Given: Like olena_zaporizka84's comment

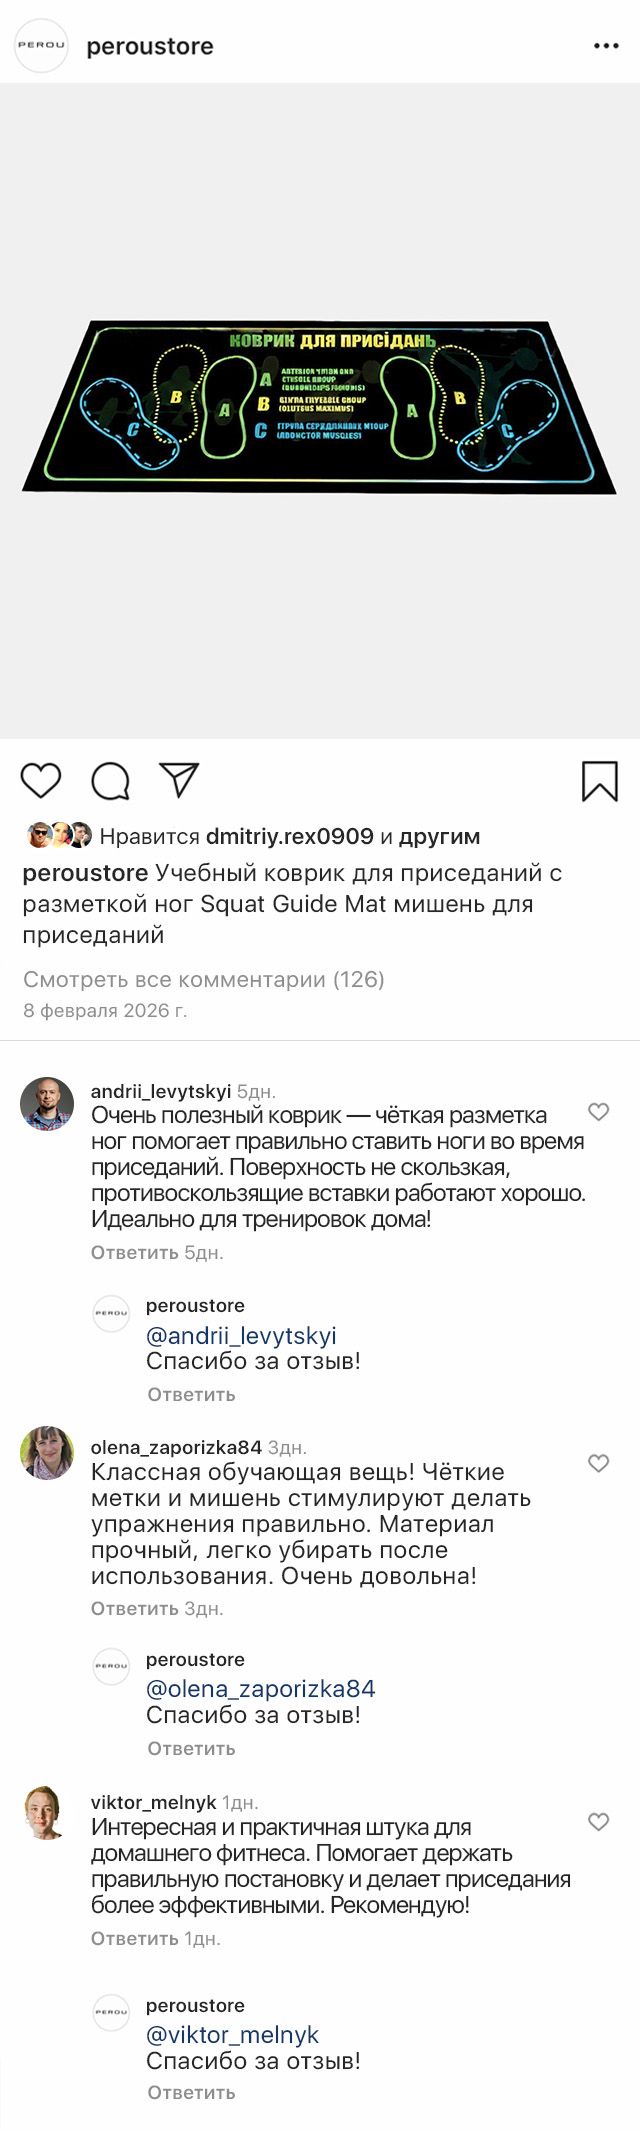Looking at the screenshot, I should pyautogui.click(x=598, y=1463).
